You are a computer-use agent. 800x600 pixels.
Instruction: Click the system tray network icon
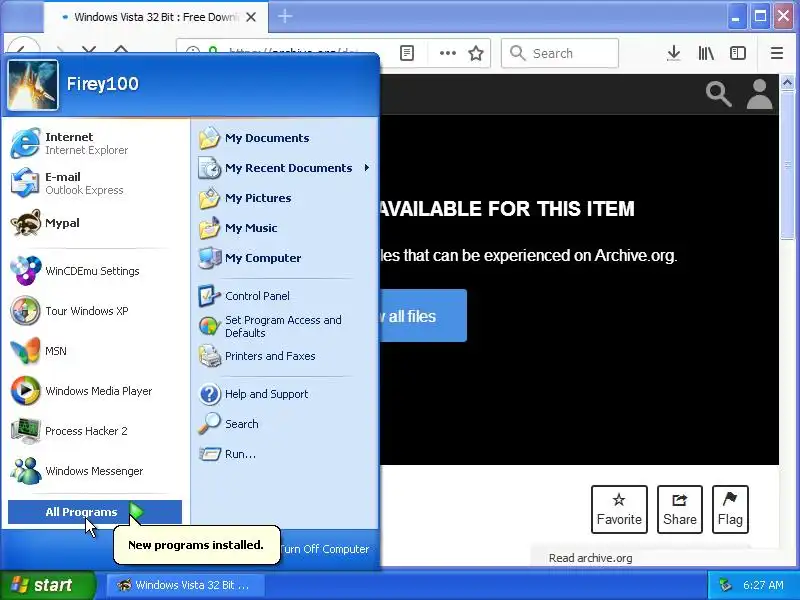[725, 585]
